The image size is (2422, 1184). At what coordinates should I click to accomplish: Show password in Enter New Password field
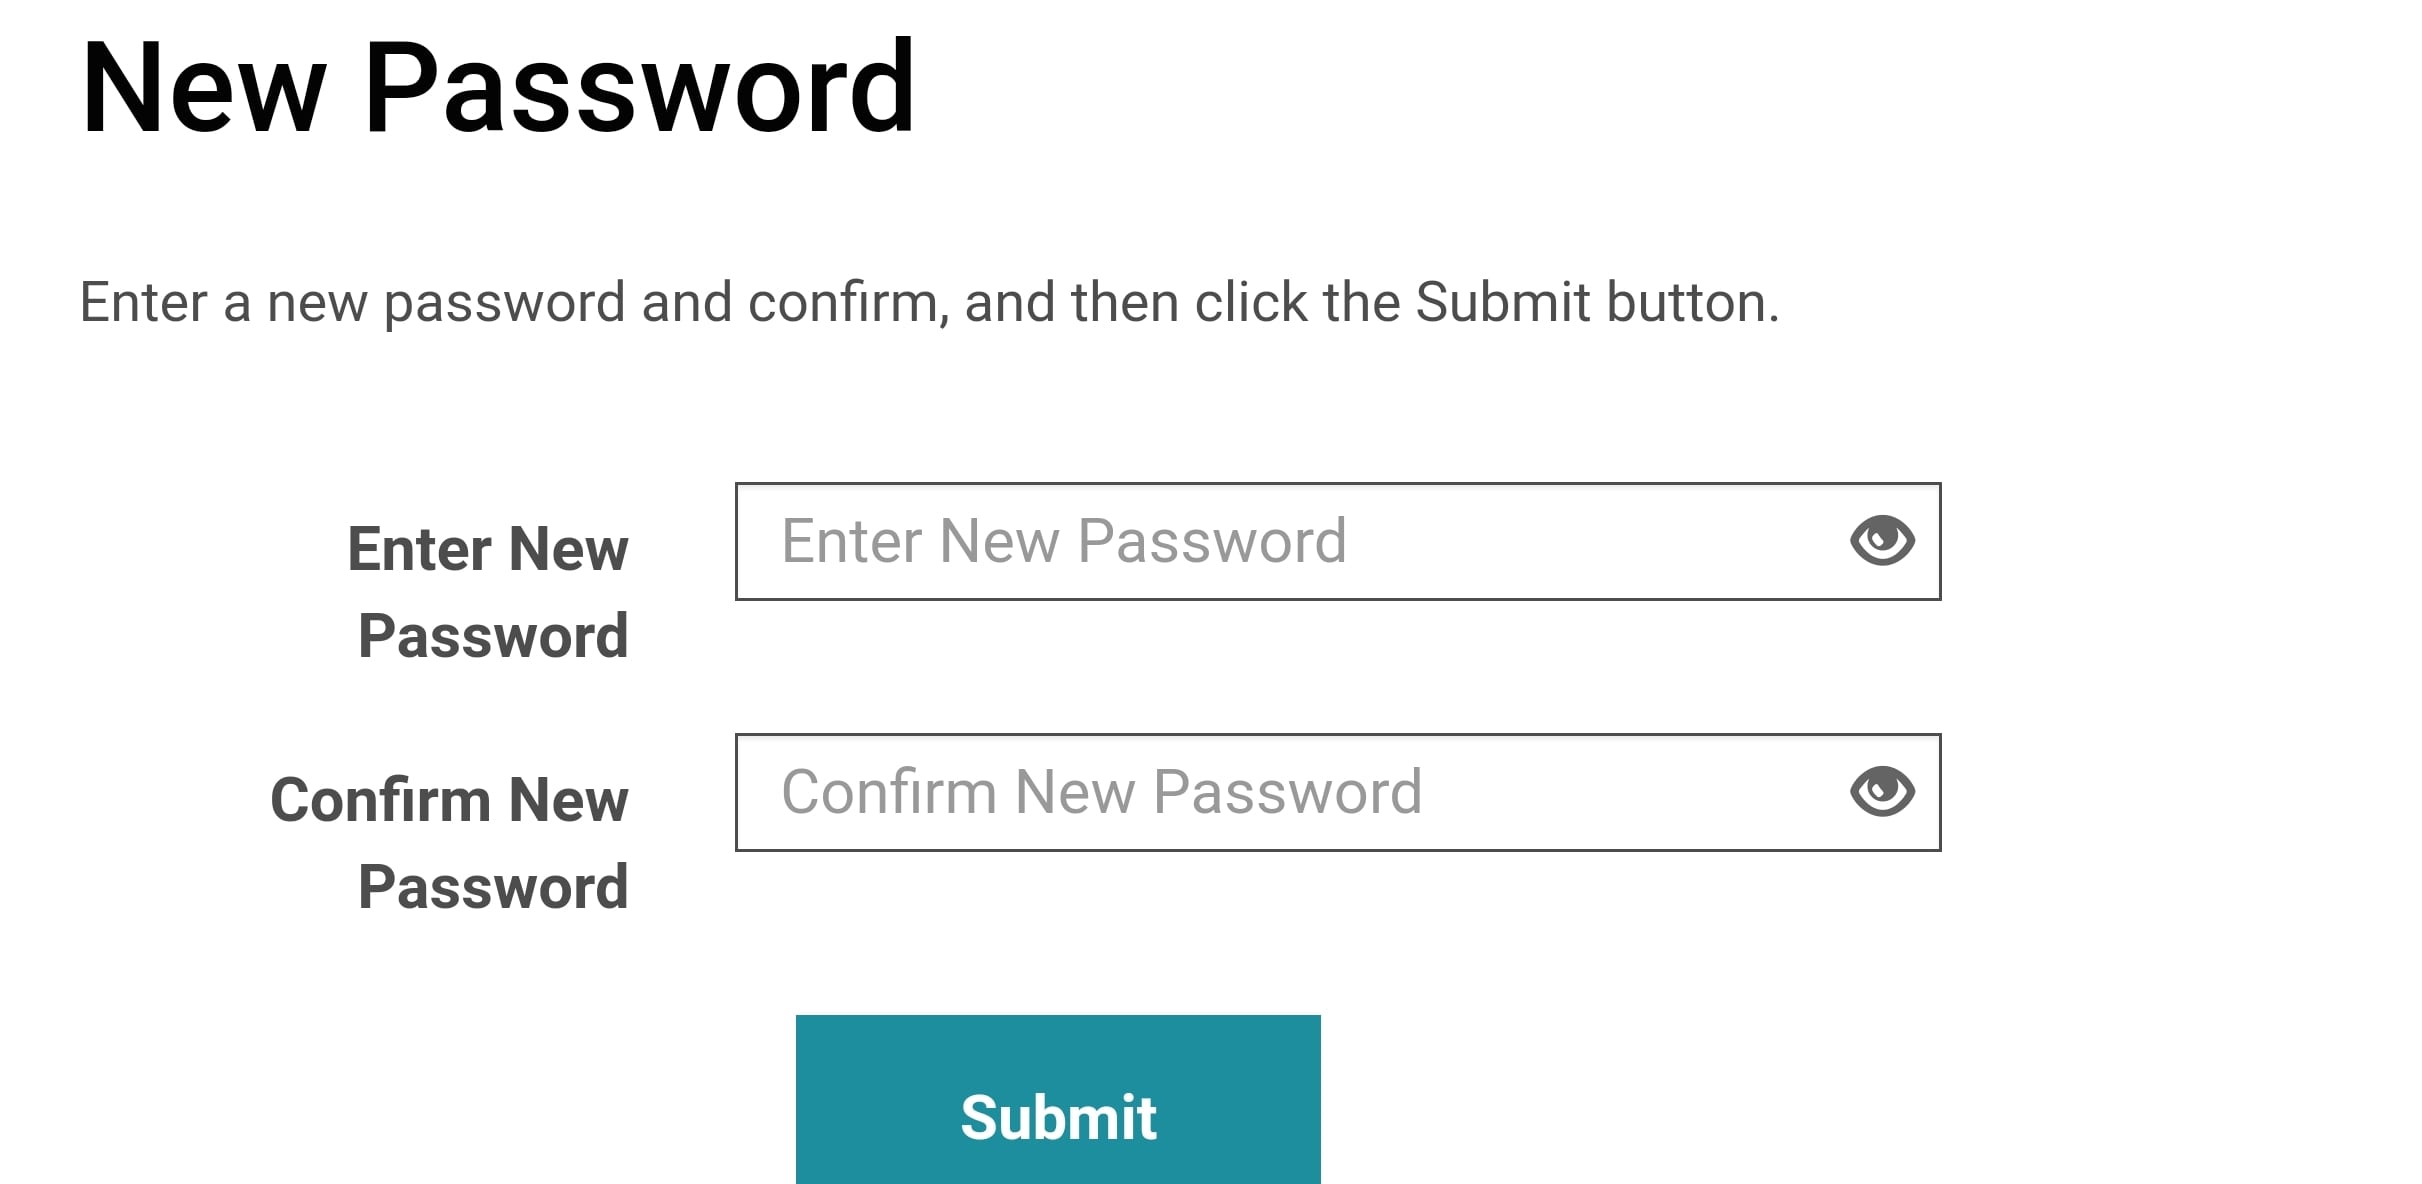click(x=1881, y=541)
